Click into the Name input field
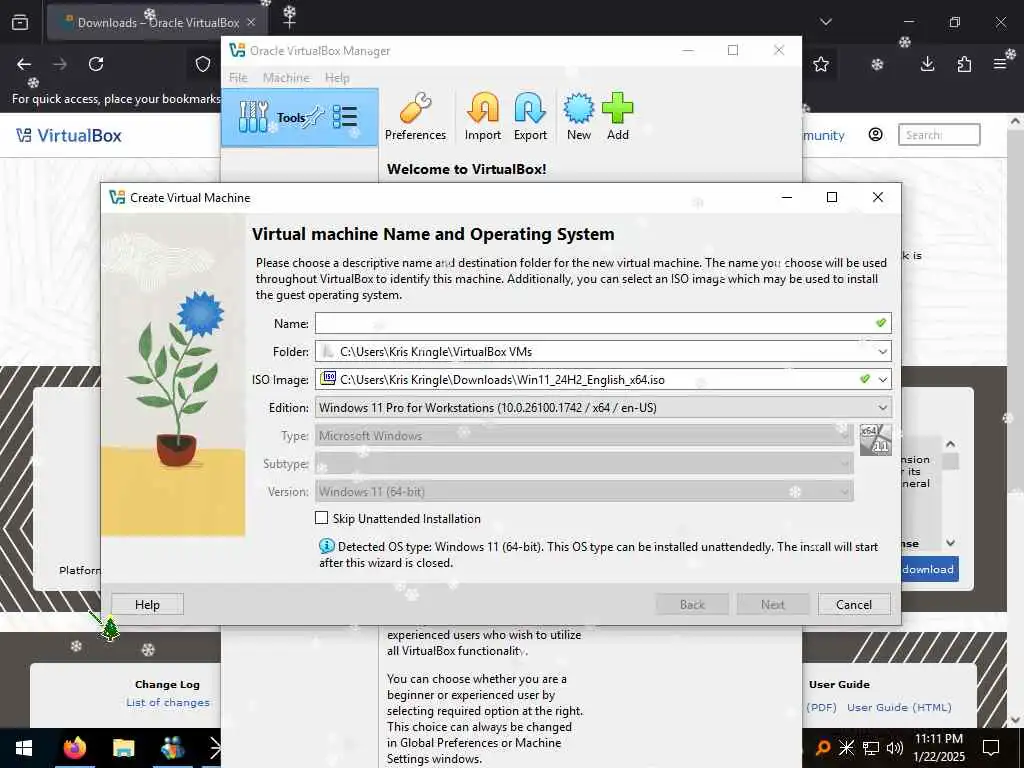The width and height of the screenshot is (1024, 768). 603,323
